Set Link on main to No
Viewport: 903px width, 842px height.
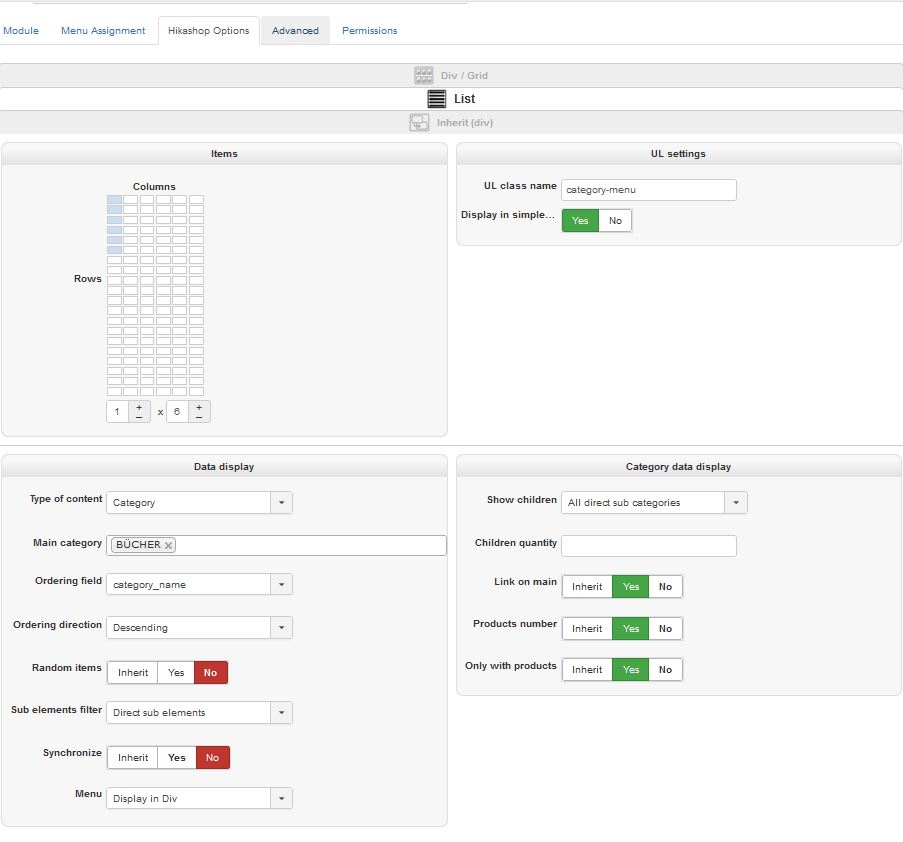tap(665, 586)
